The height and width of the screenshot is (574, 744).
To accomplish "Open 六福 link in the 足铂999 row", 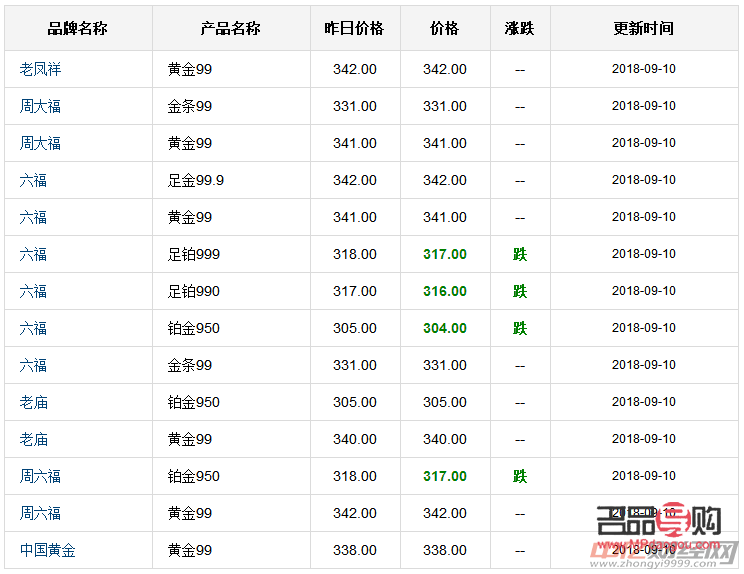I will pyautogui.click(x=33, y=254).
